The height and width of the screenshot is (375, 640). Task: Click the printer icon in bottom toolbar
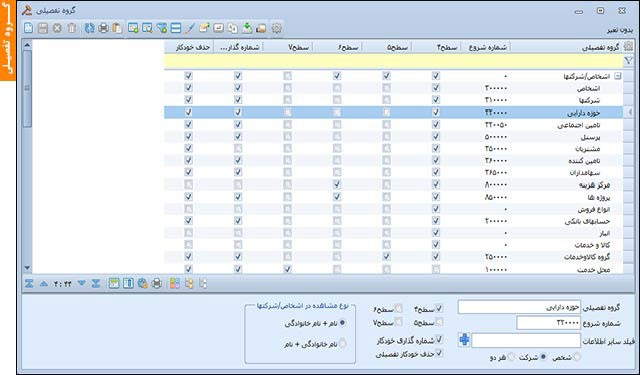point(157,284)
